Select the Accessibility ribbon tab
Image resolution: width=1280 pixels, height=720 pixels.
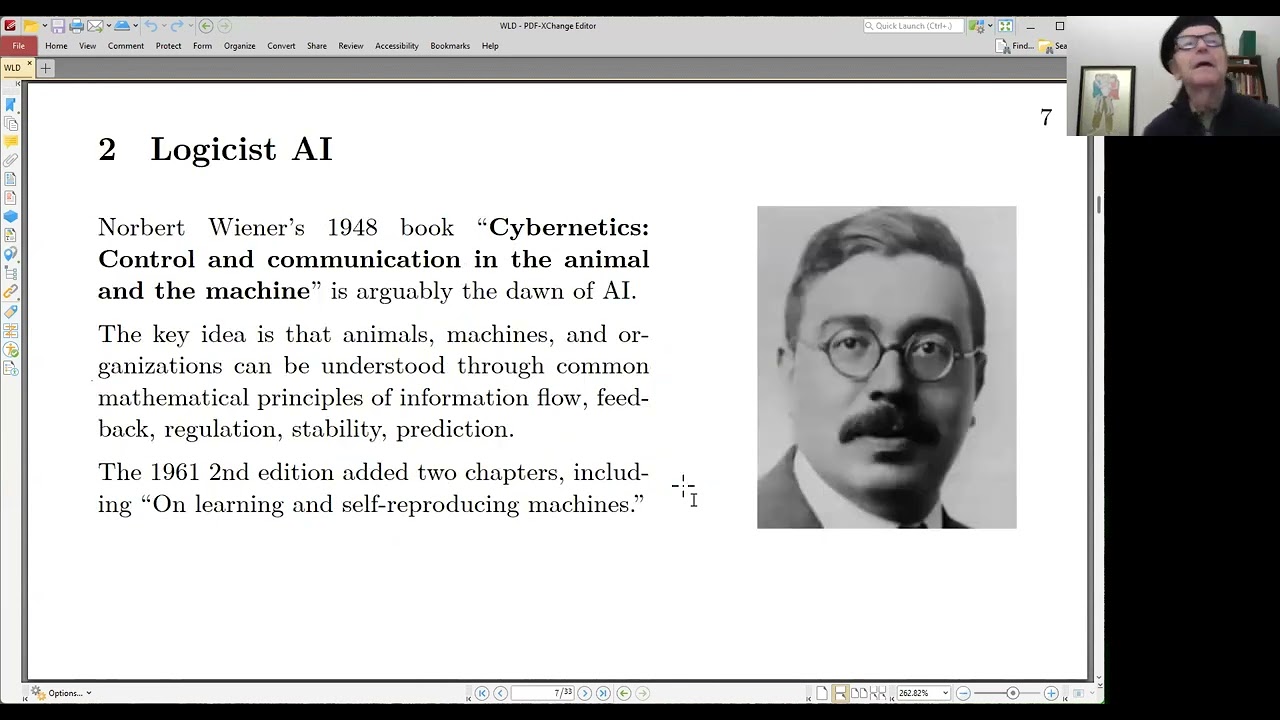[x=397, y=46]
